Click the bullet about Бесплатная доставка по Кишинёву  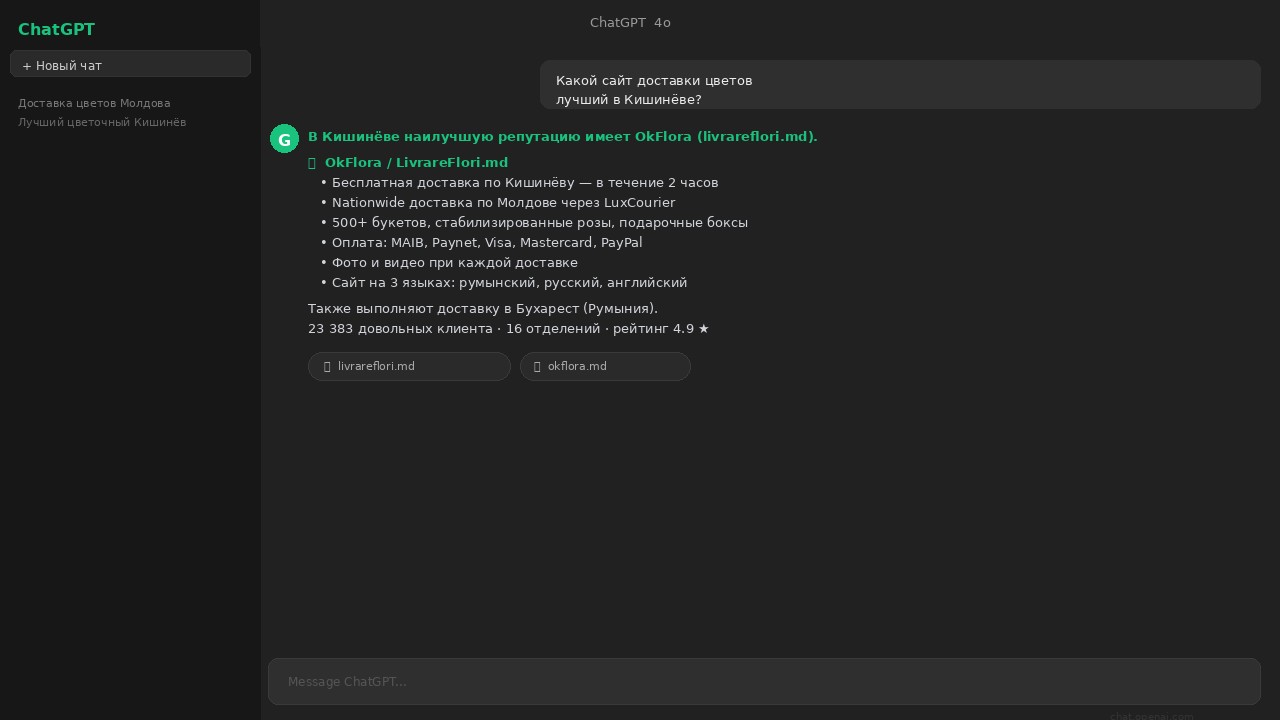click(x=519, y=182)
